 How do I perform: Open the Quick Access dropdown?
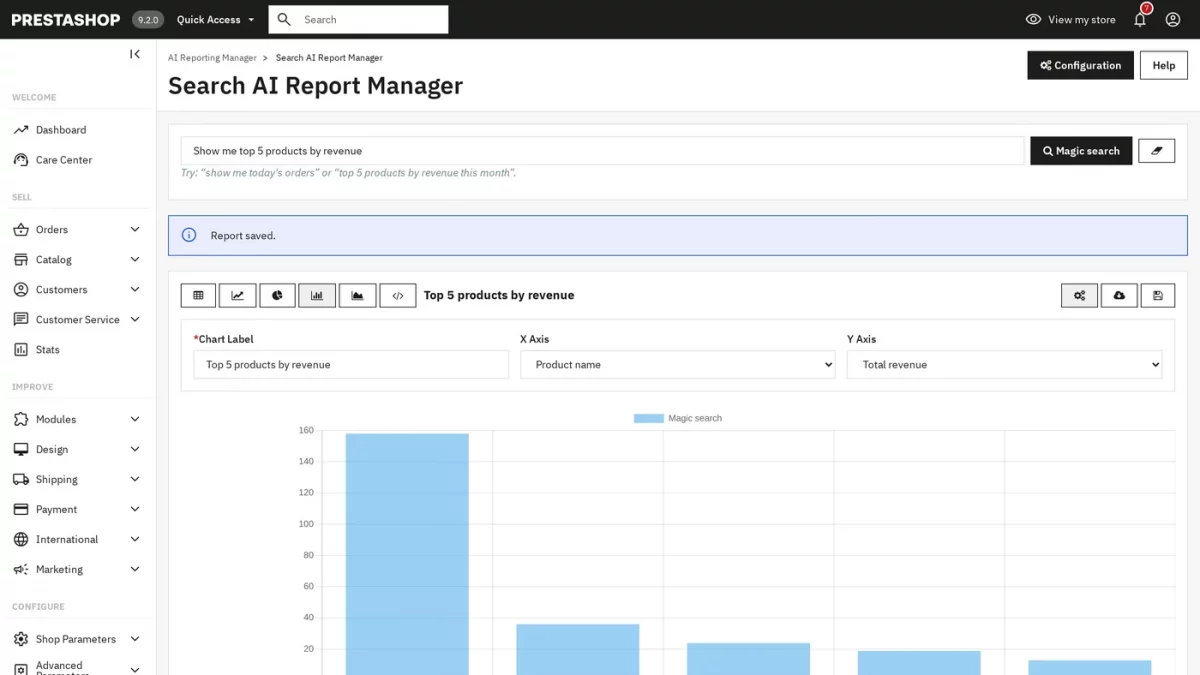pyautogui.click(x=215, y=19)
